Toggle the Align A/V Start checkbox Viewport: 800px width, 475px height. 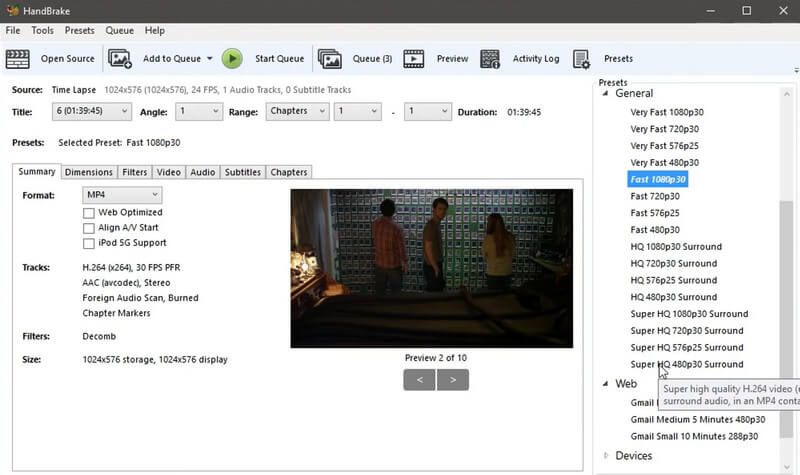click(89, 228)
